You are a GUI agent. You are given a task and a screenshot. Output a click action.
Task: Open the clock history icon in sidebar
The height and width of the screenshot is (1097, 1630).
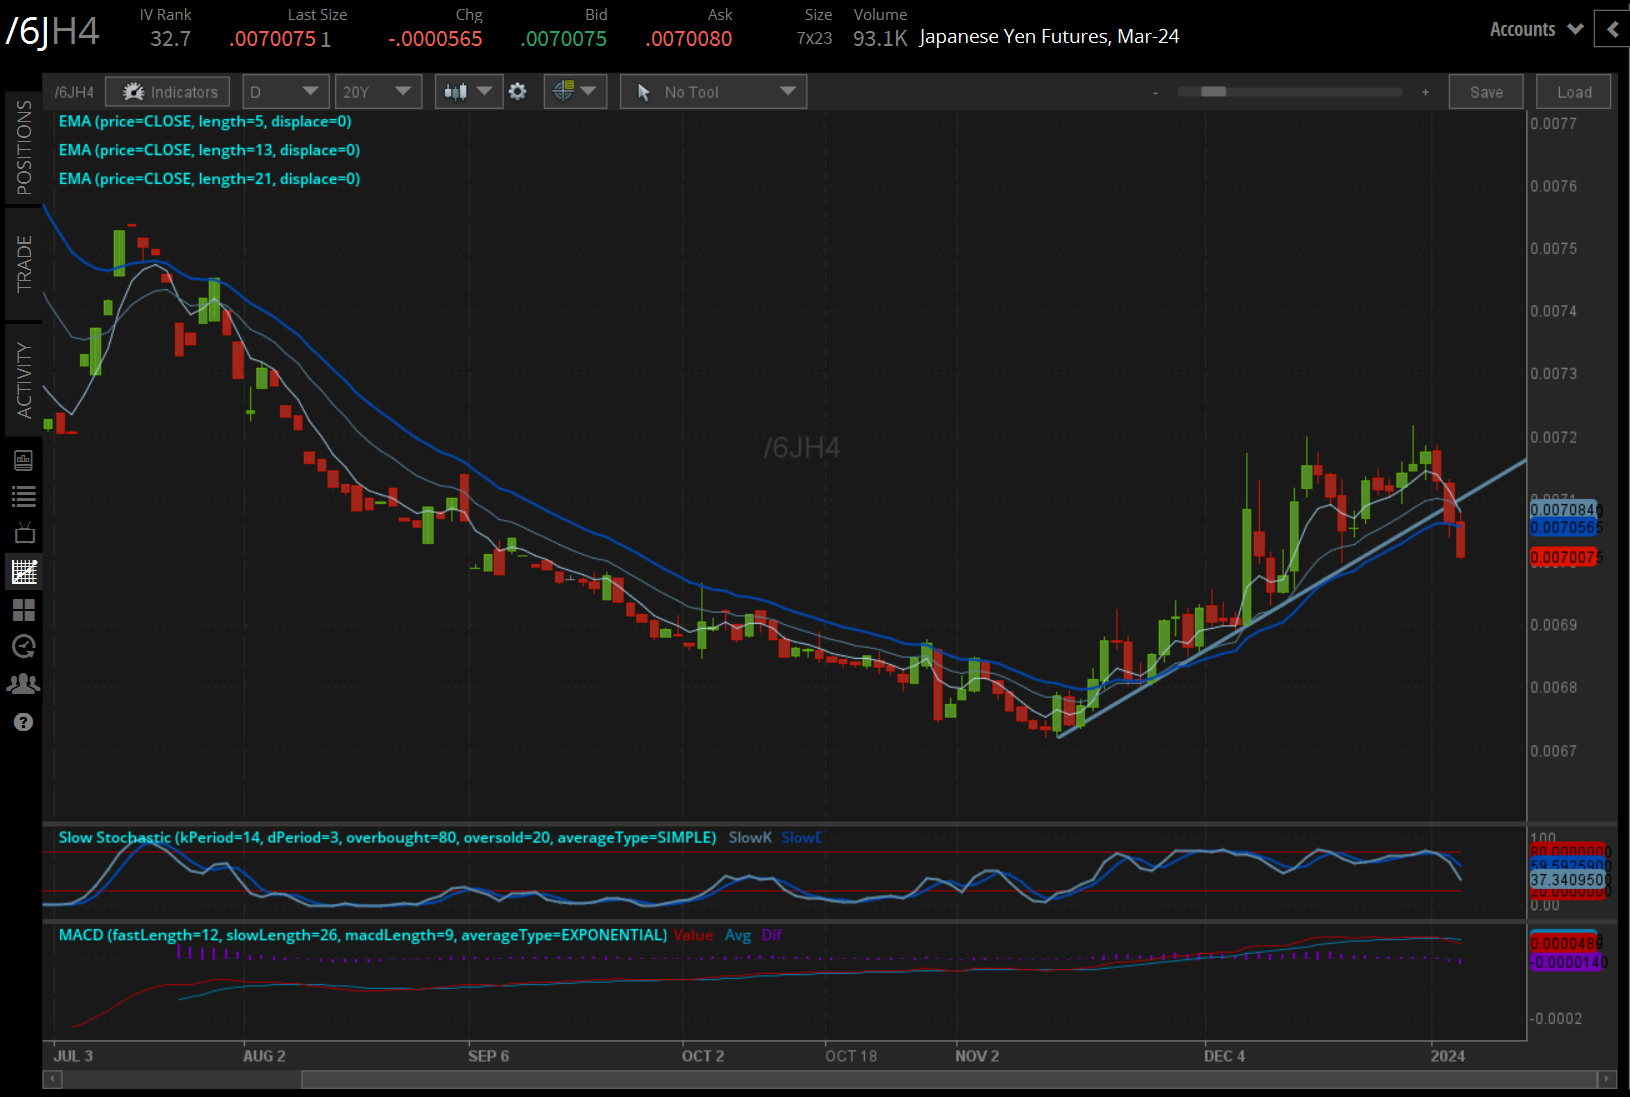23,646
